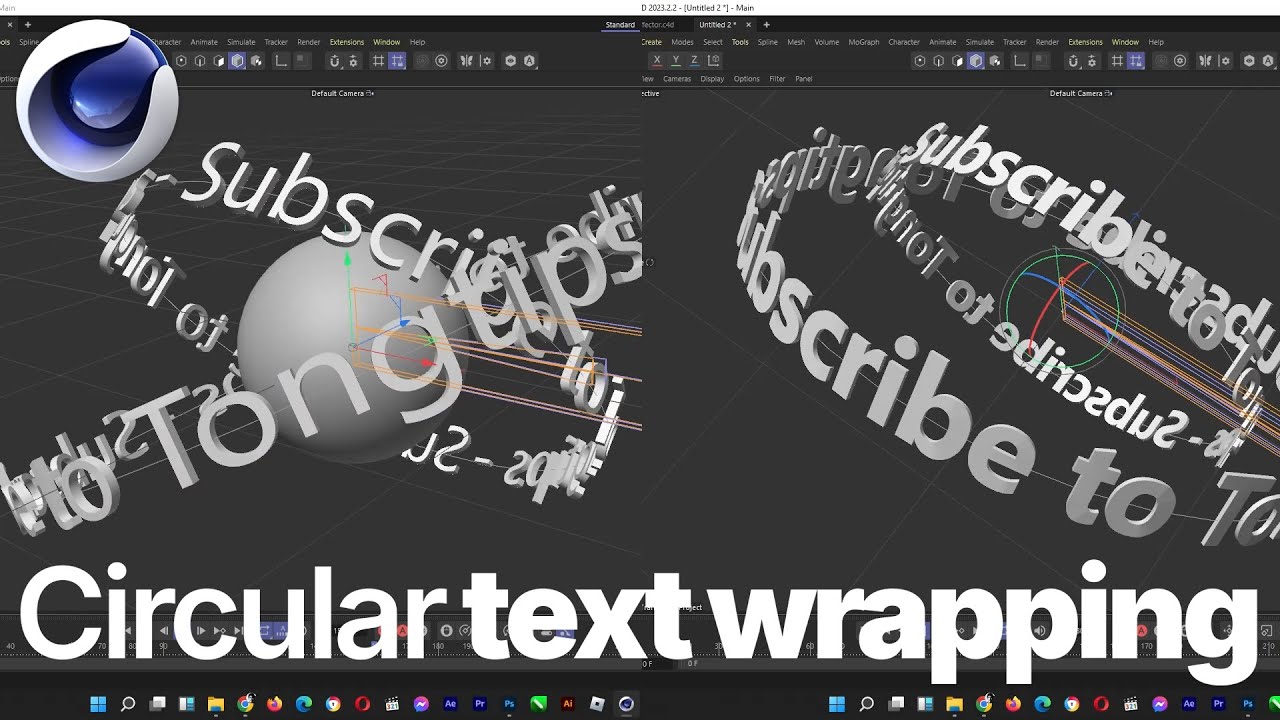The height and width of the screenshot is (720, 1280).
Task: Open Mesh menu
Action: pyautogui.click(x=796, y=42)
